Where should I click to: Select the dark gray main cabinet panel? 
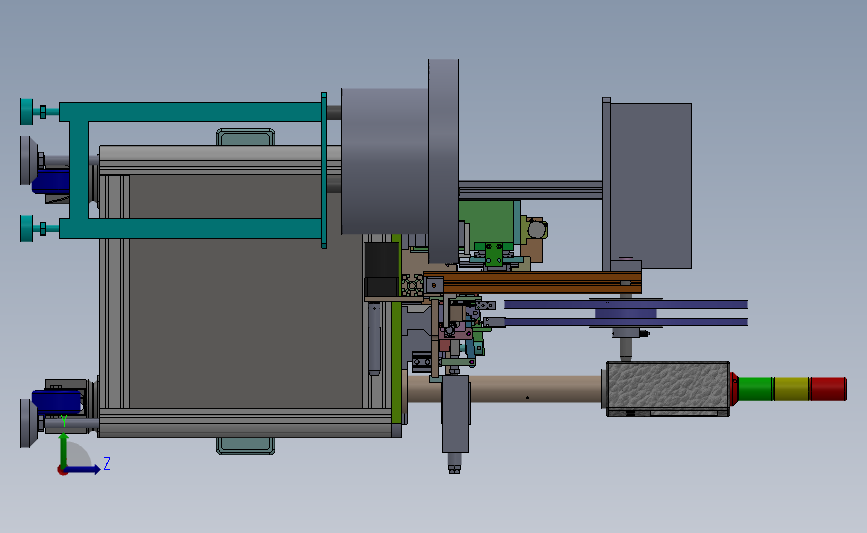click(x=246, y=291)
